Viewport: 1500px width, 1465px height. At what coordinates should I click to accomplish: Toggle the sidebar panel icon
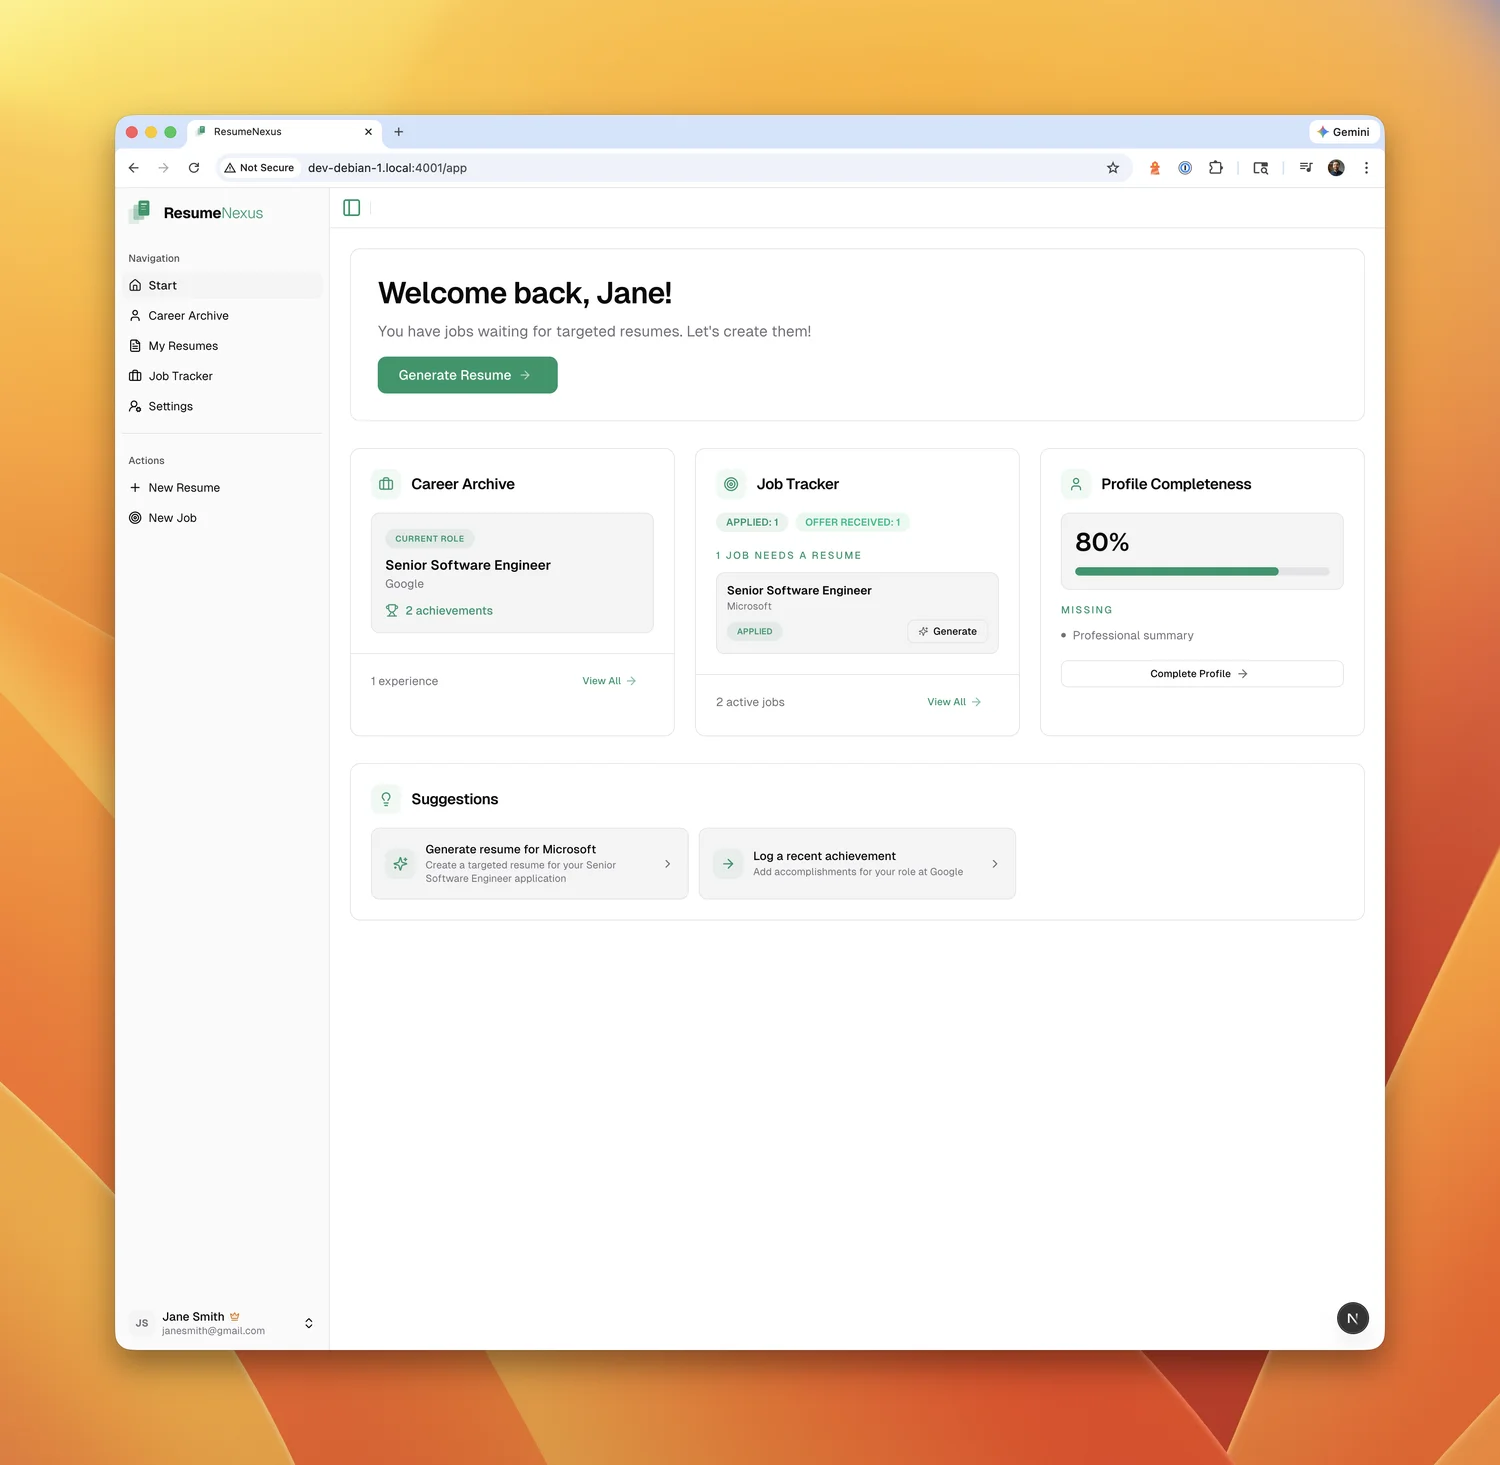click(351, 208)
